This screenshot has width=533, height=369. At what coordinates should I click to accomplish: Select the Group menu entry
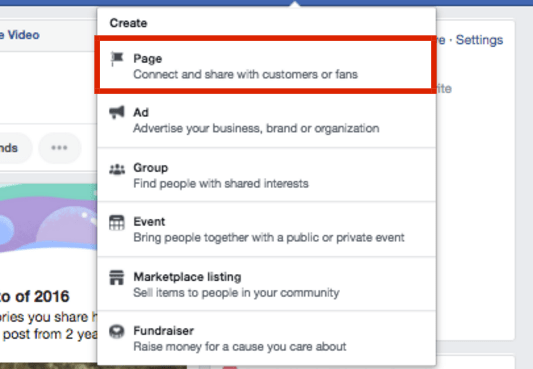pos(266,175)
